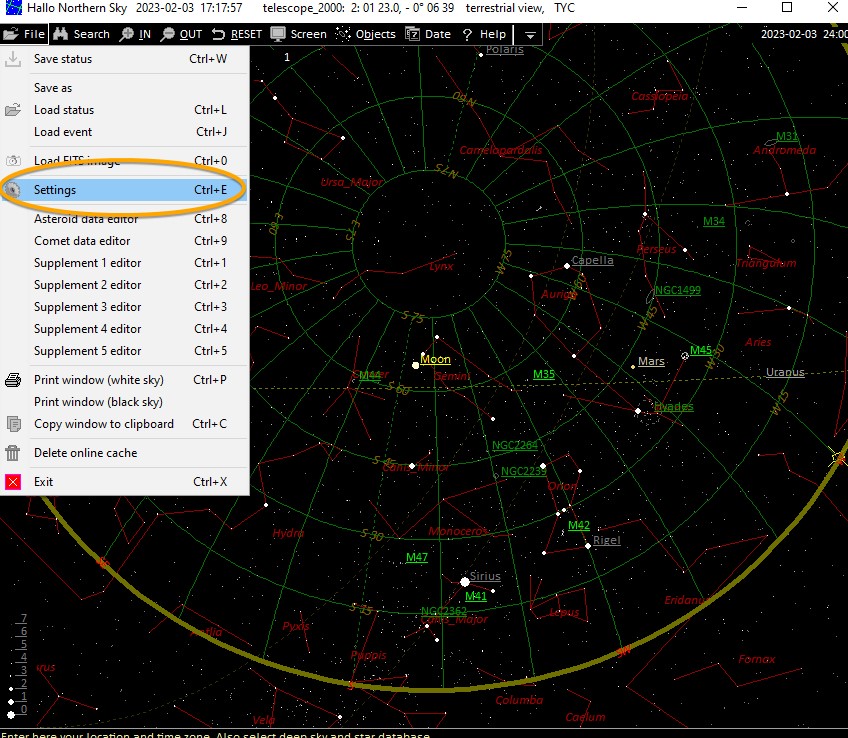848x738 pixels.
Task: Click the Moon label on the map
Action: [435, 359]
